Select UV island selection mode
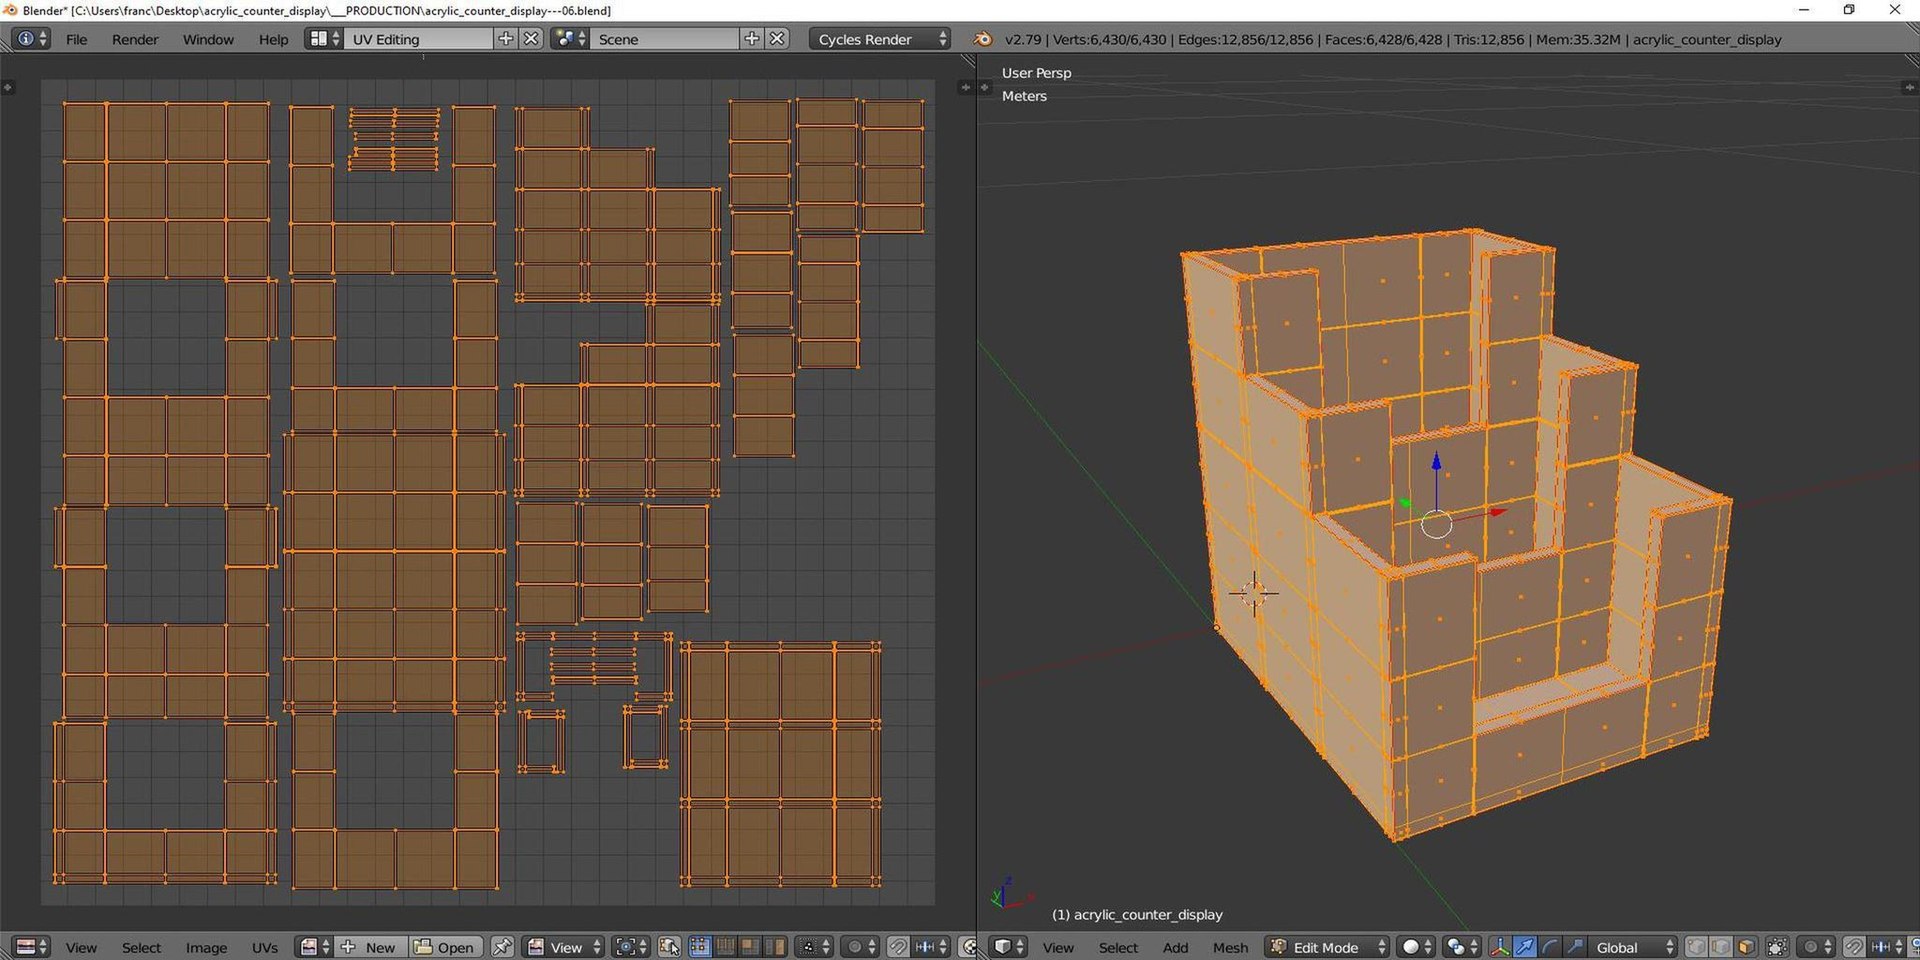Viewport: 1920px width, 960px height. [x=774, y=947]
